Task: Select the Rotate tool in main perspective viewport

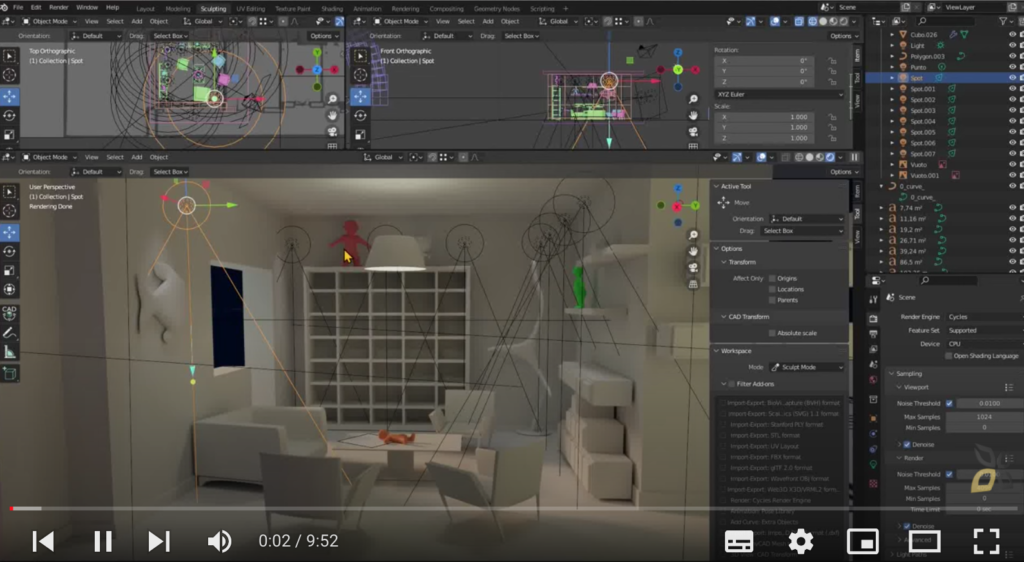Action: coord(9,251)
